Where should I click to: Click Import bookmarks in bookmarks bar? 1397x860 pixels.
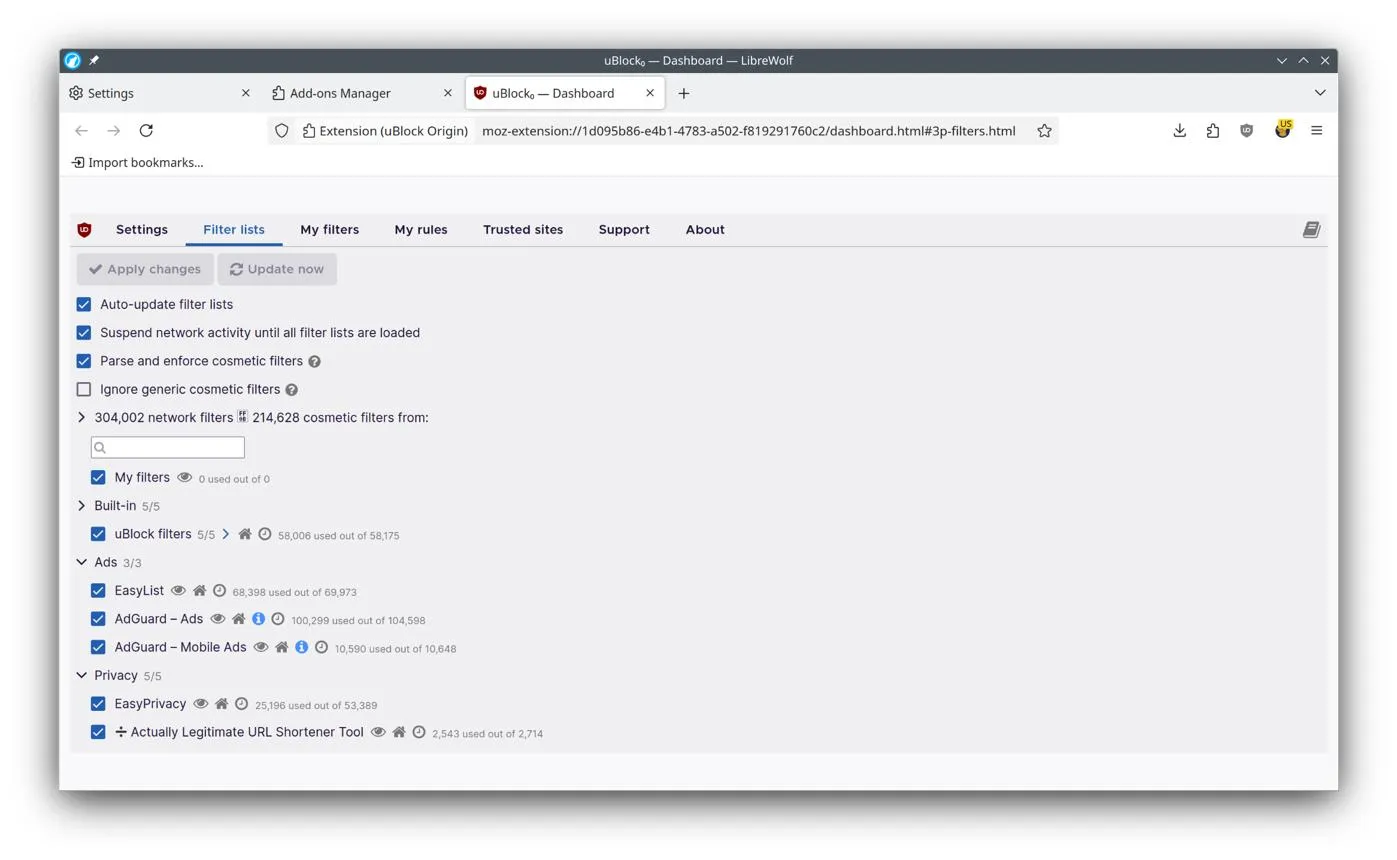coord(138,162)
